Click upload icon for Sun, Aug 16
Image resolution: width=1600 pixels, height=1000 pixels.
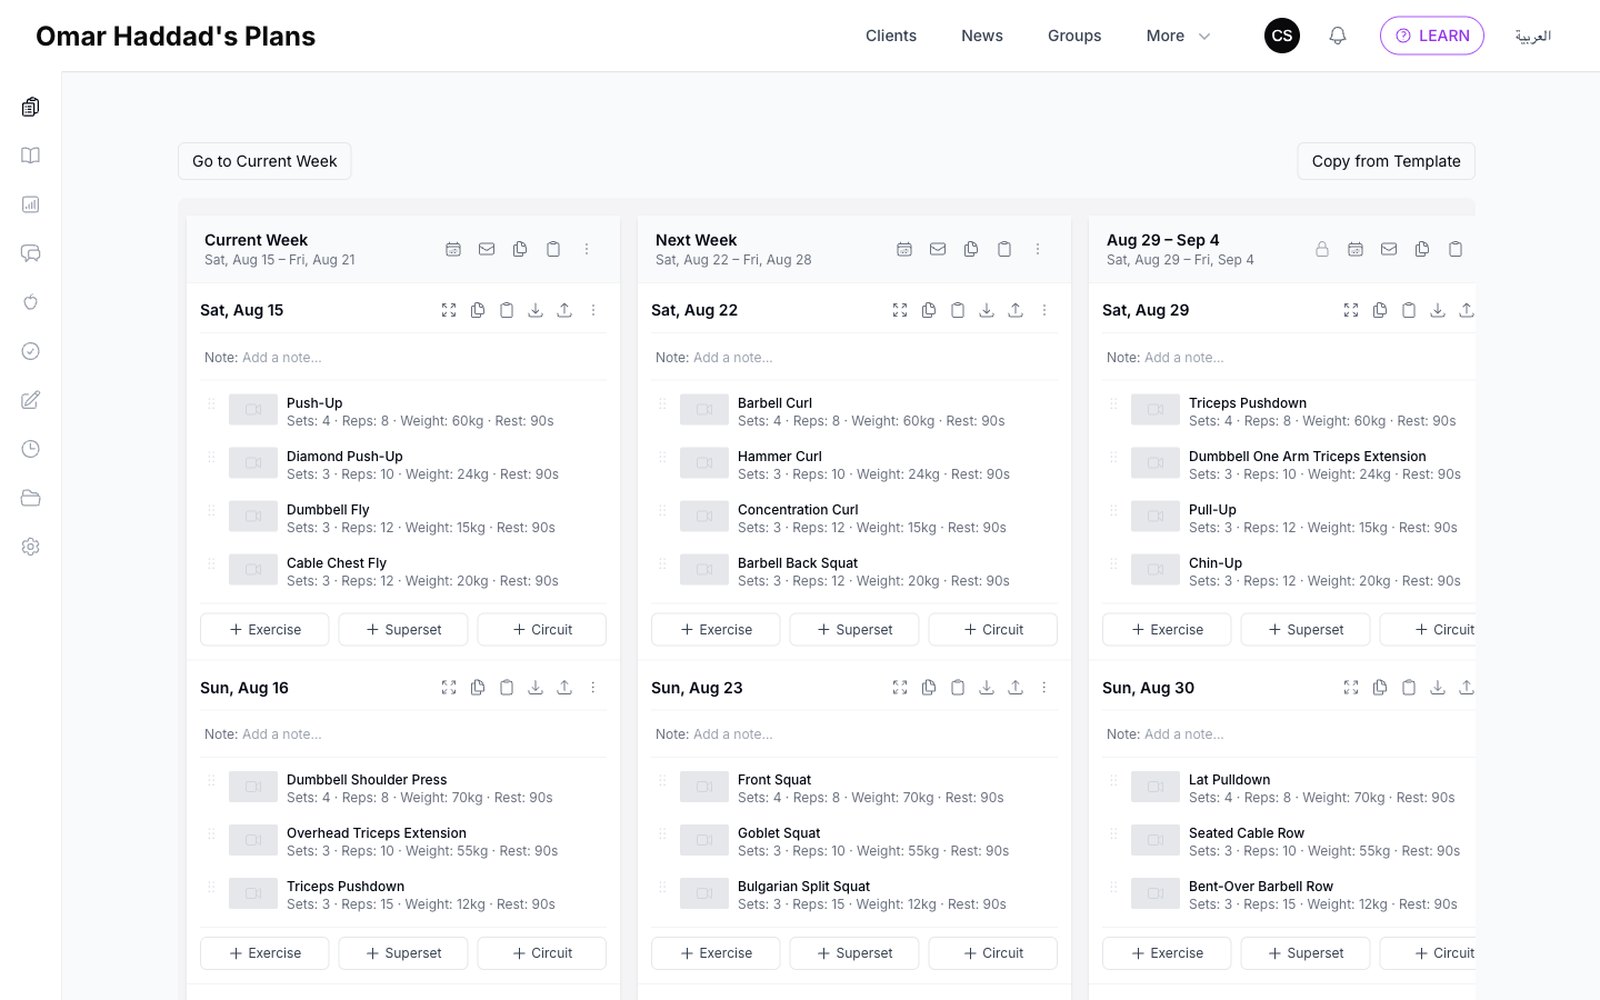point(564,687)
